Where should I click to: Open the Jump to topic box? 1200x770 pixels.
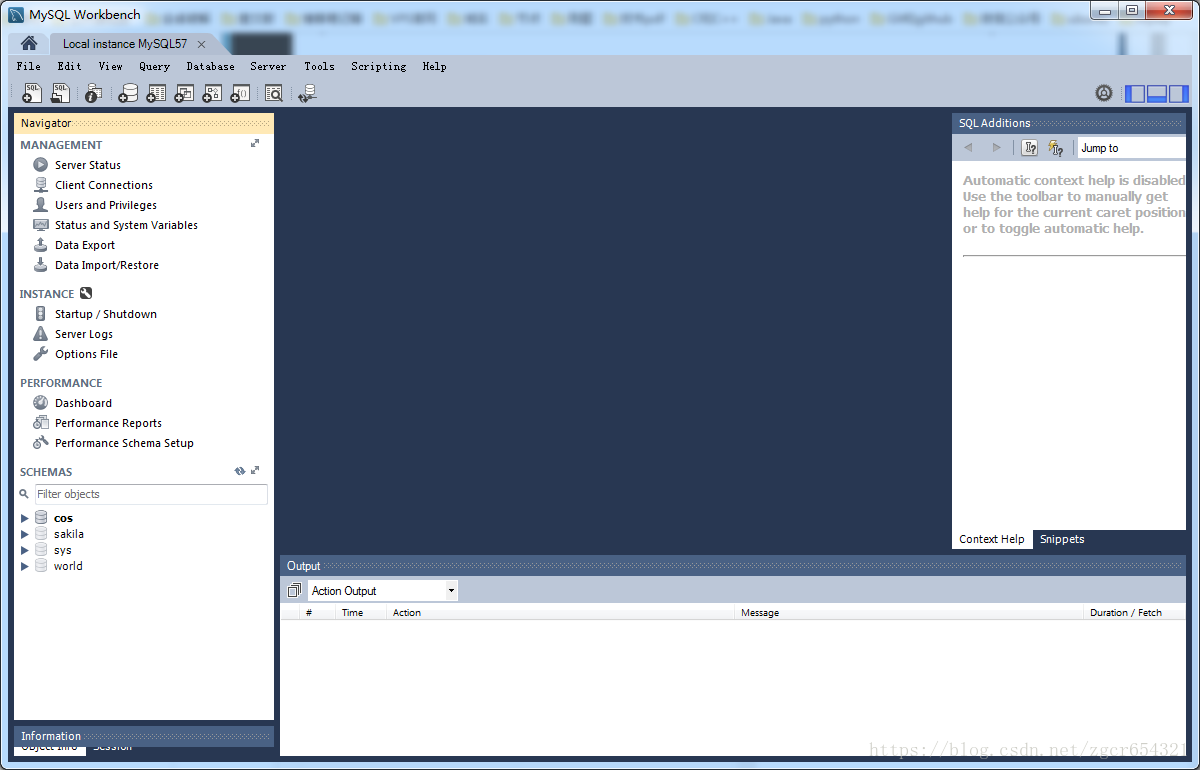[1132, 148]
